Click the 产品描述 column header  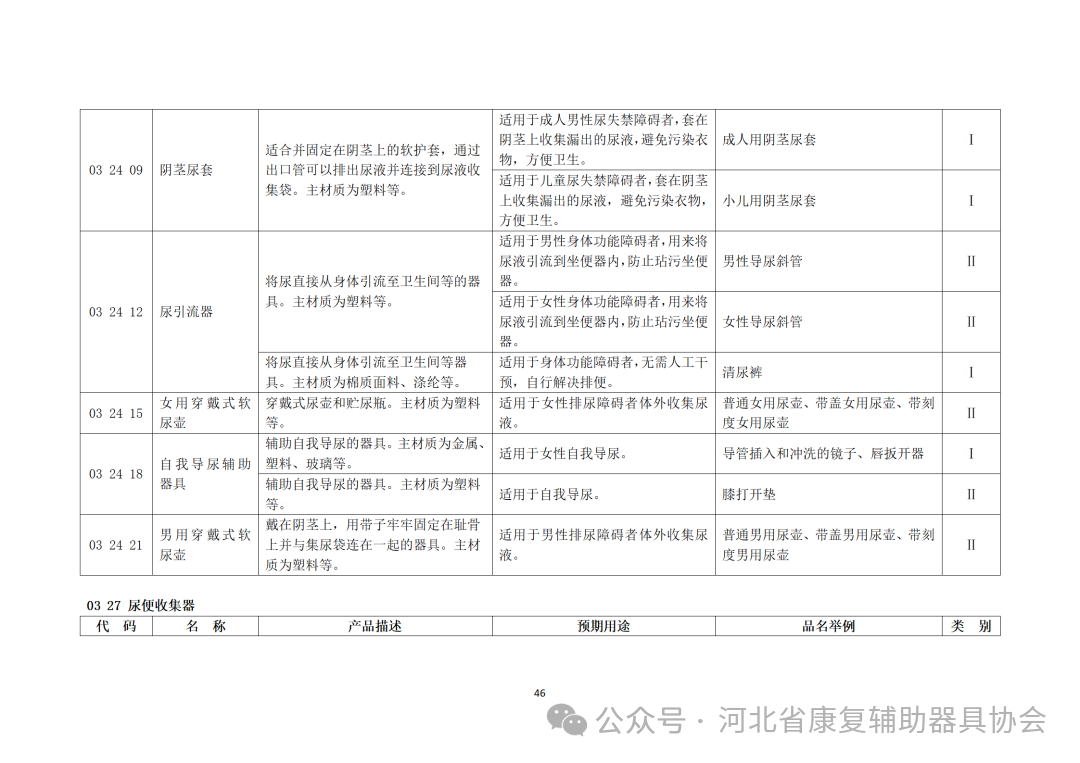point(377,625)
